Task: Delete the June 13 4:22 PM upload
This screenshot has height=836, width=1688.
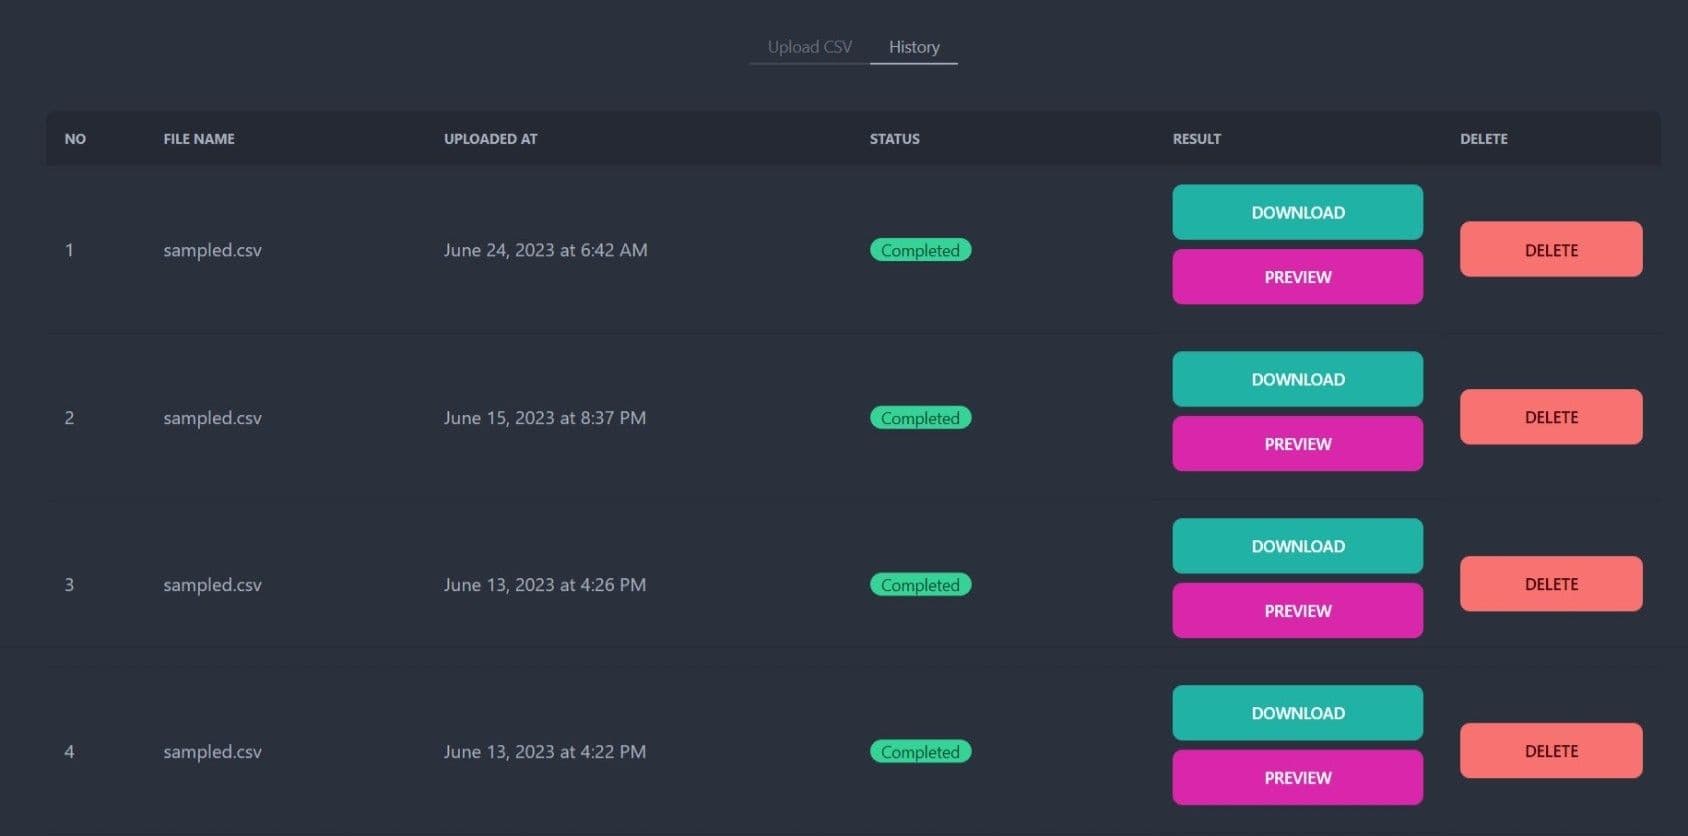Action: coord(1550,751)
